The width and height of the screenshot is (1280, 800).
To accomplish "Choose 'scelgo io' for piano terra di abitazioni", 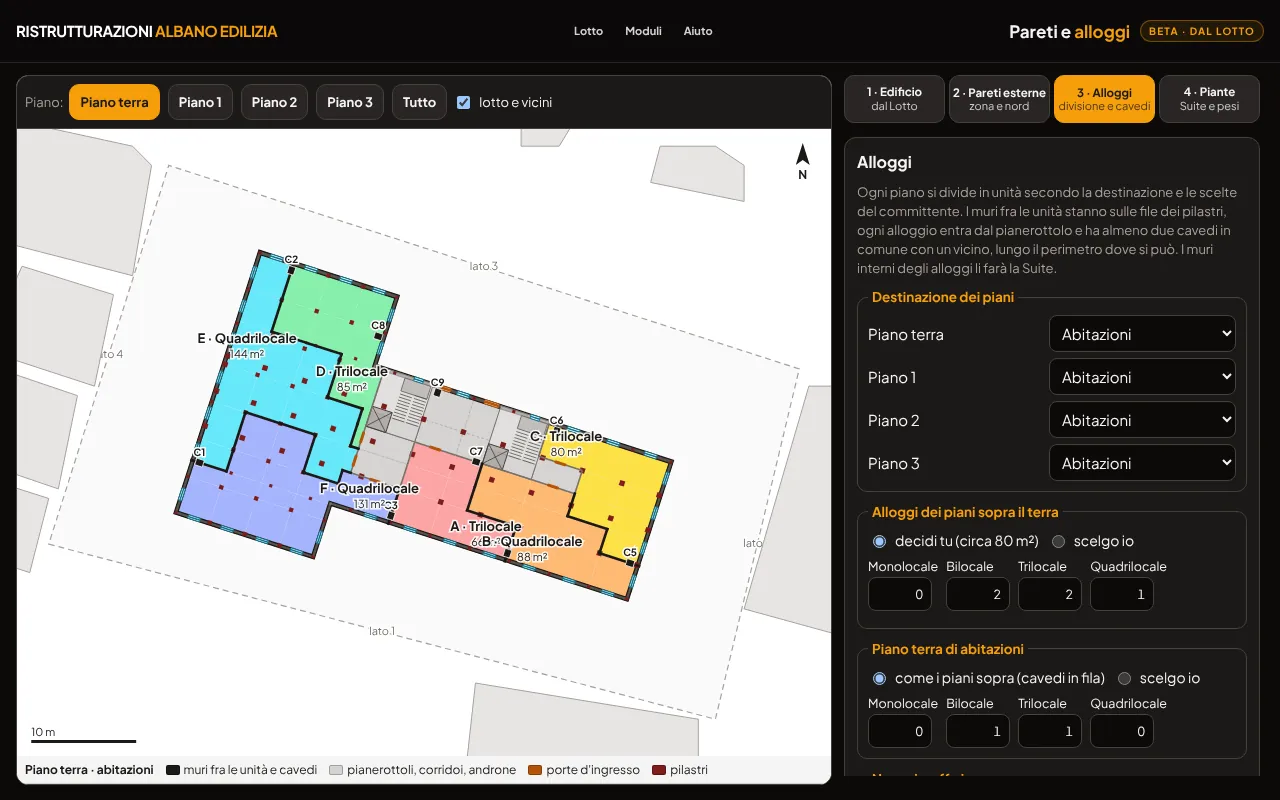I will (1124, 678).
